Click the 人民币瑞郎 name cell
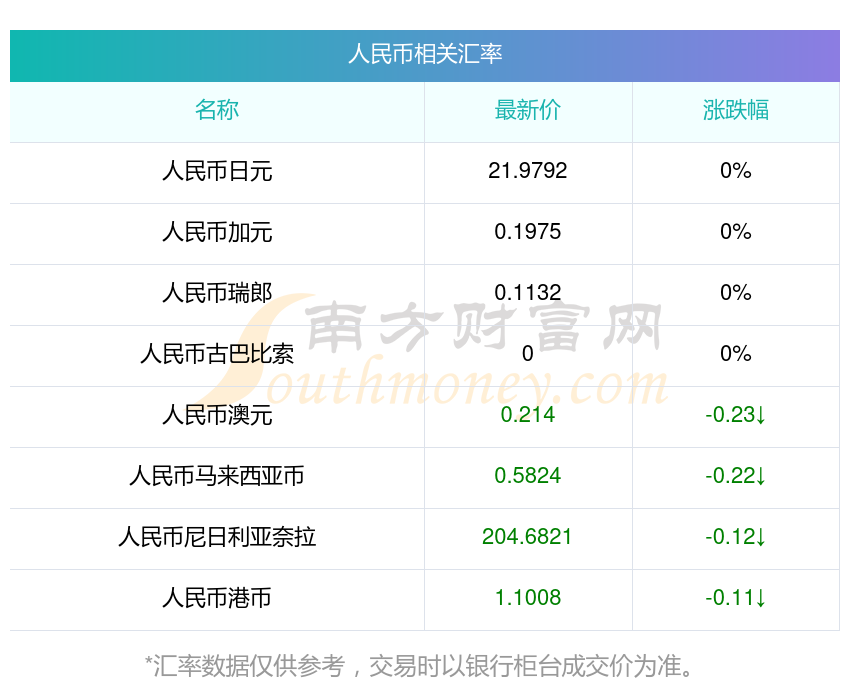Image resolution: width=850 pixels, height=697 pixels. pos(217,293)
